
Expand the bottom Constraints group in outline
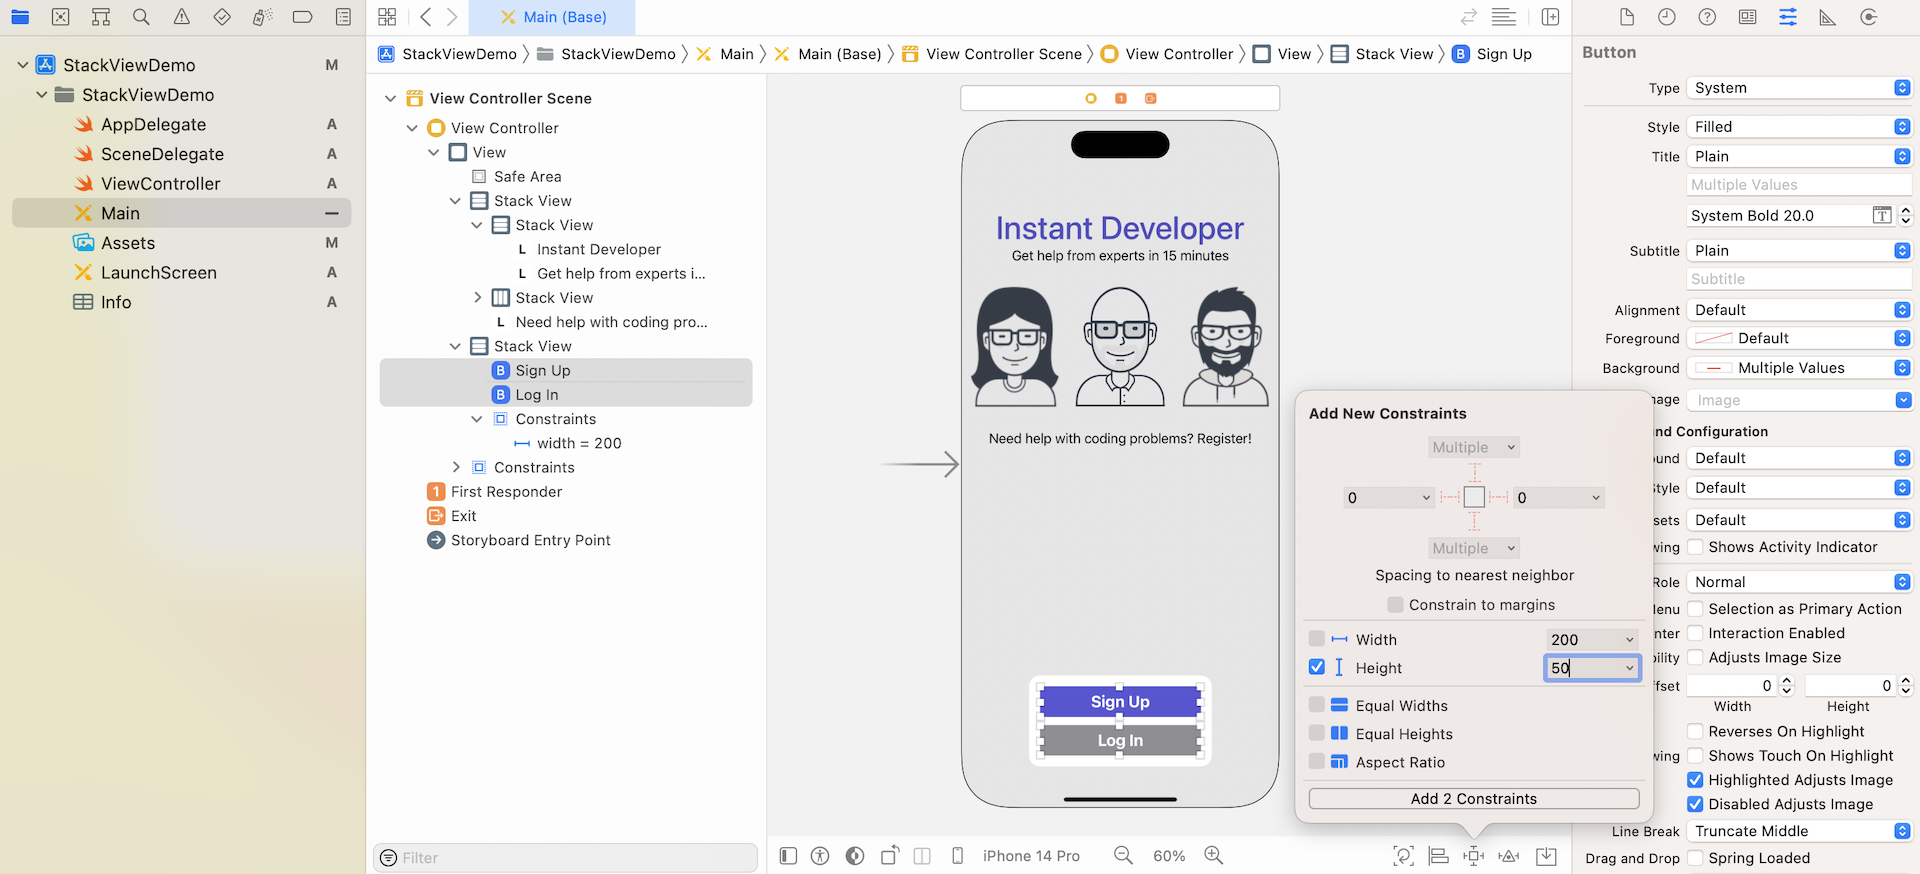tap(456, 467)
